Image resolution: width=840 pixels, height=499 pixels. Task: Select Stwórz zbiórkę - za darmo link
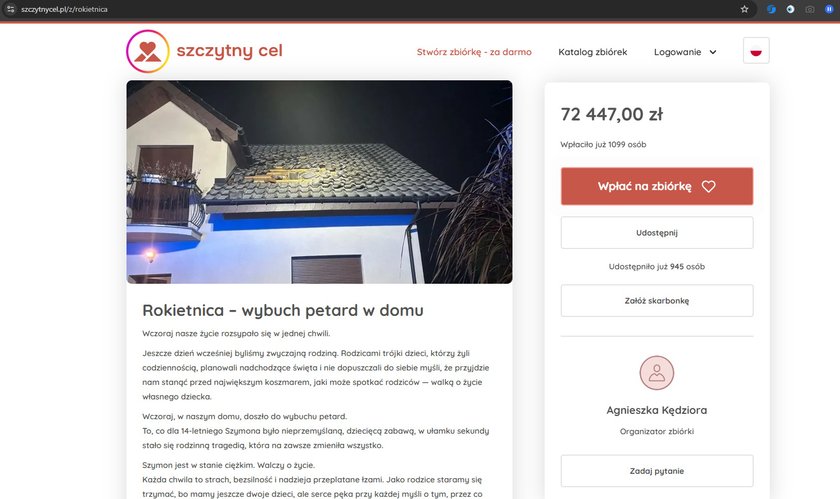[x=474, y=52]
